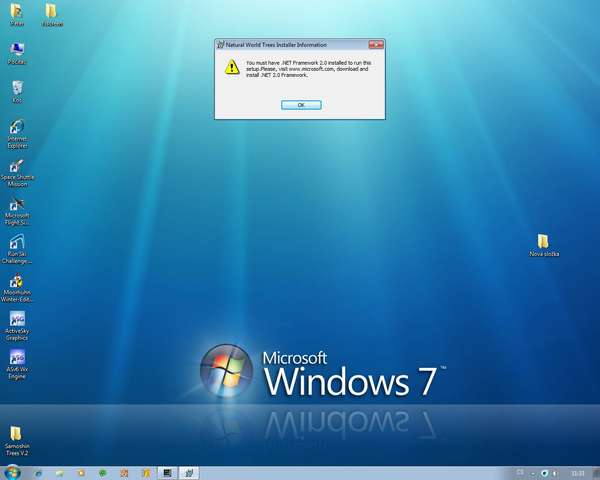Select the Space Shuttle Mission shortcut
Image resolution: width=600 pixels, height=480 pixels.
17,173
